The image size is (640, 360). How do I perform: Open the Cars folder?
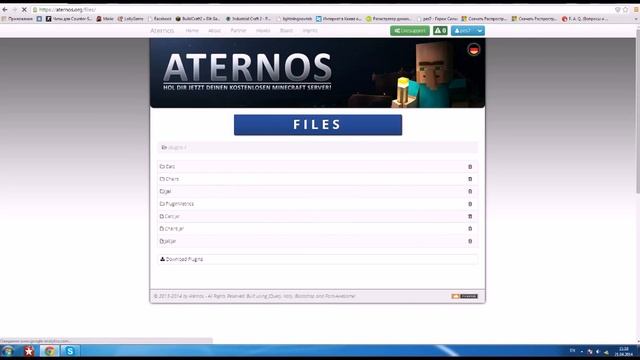point(168,167)
